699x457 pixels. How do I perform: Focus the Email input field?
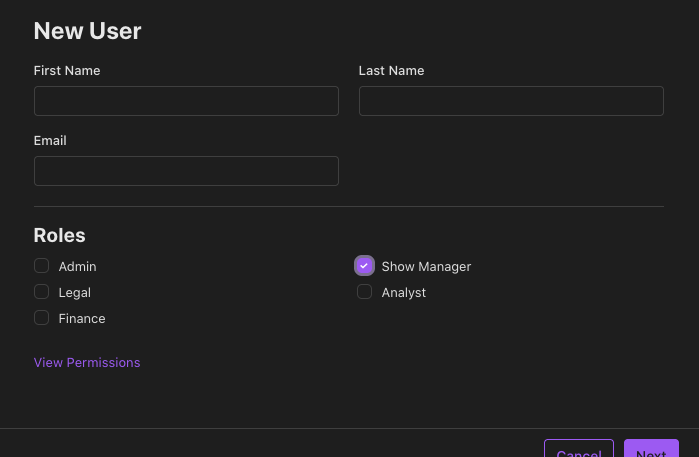click(x=186, y=171)
